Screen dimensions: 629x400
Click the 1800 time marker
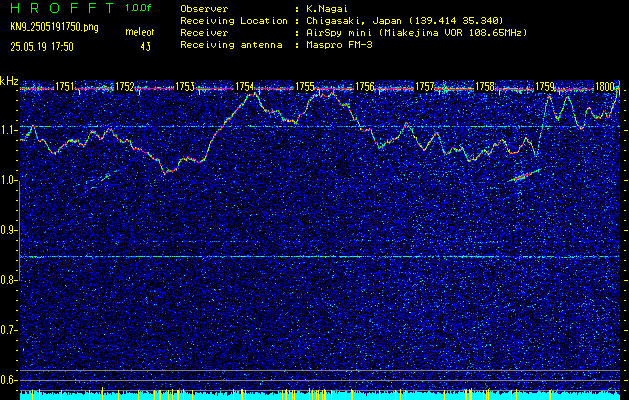pos(605,86)
